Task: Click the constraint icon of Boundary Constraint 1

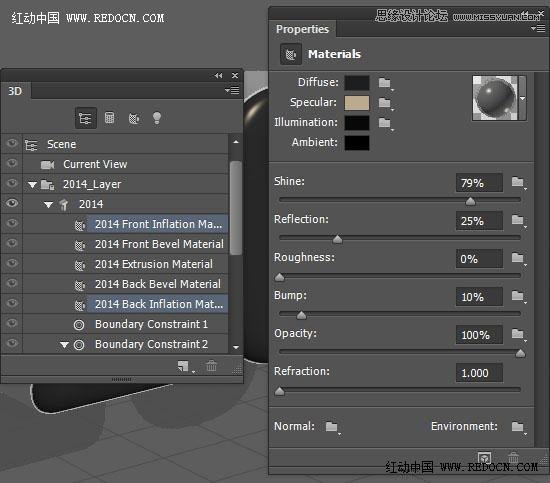Action: (x=79, y=325)
